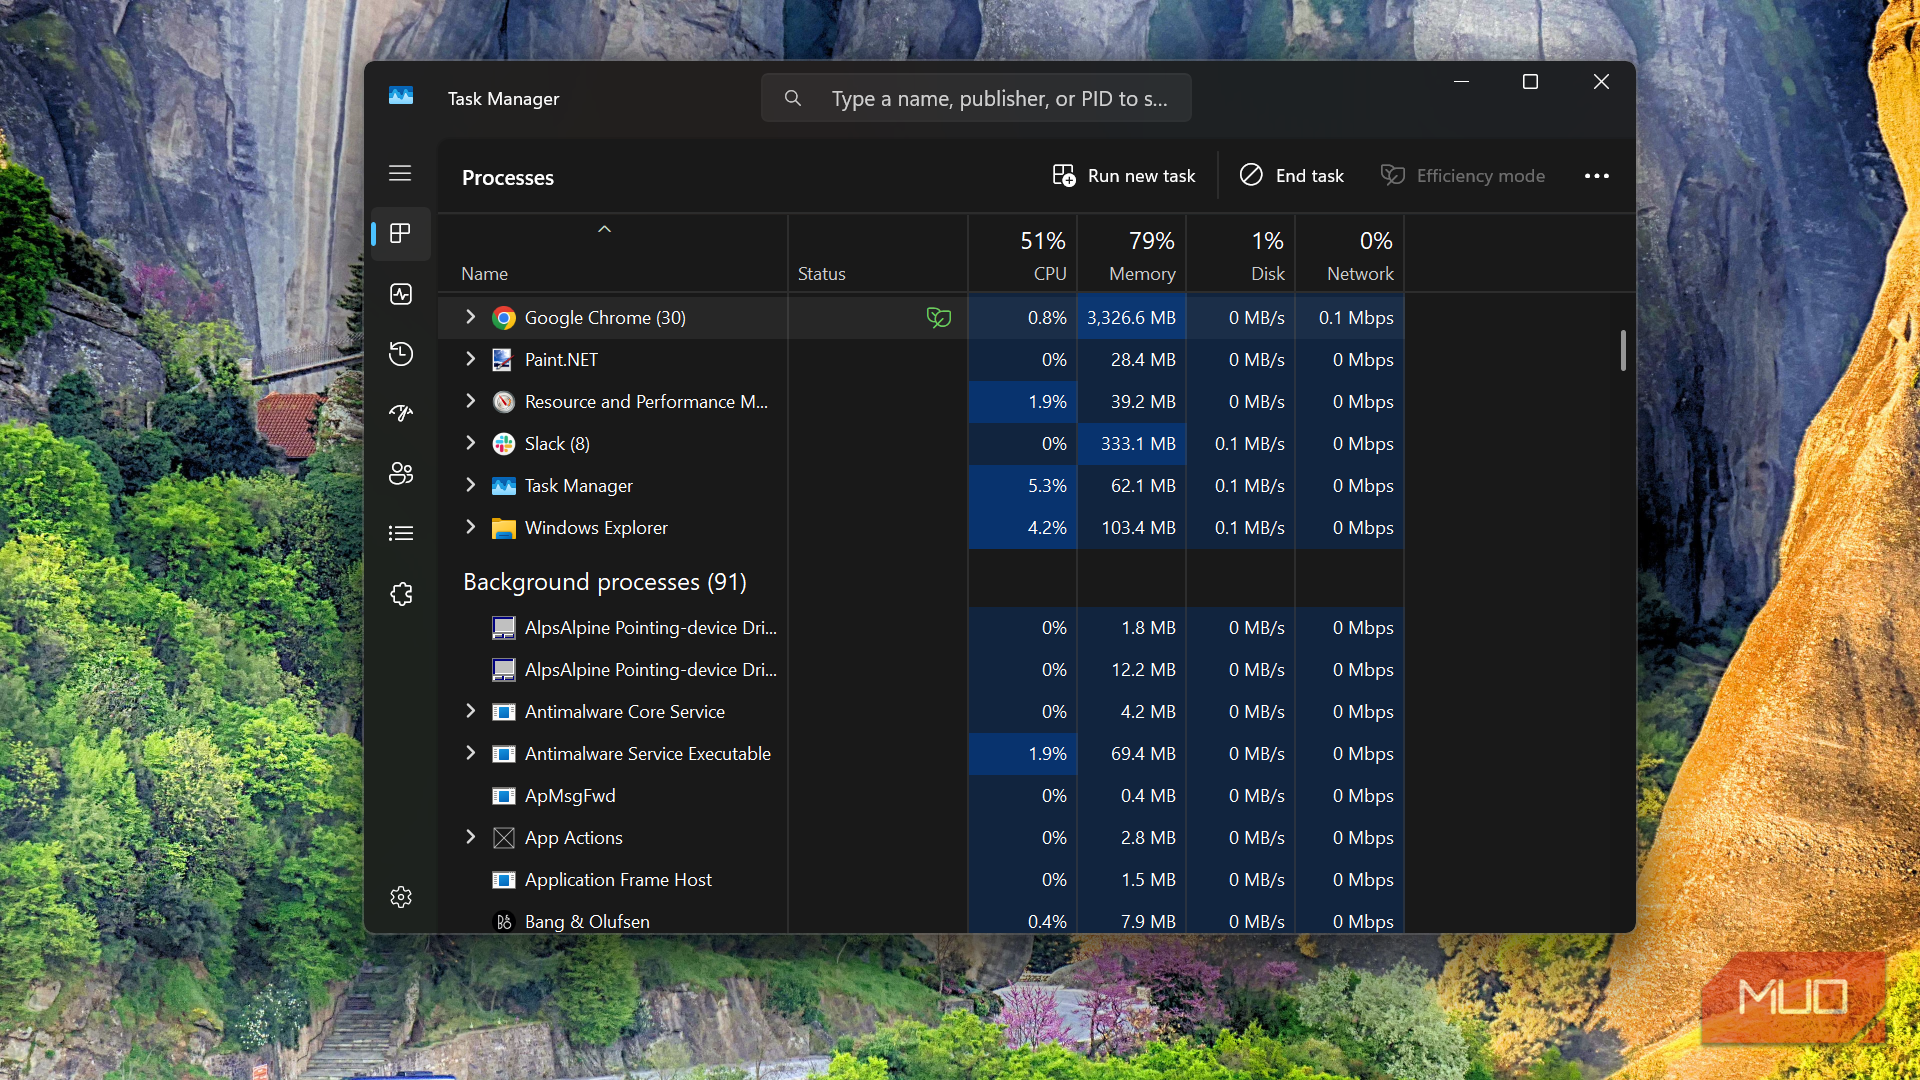The width and height of the screenshot is (1920, 1080).
Task: Click the Bang & Olufsen process icon
Action: pyautogui.click(x=504, y=922)
